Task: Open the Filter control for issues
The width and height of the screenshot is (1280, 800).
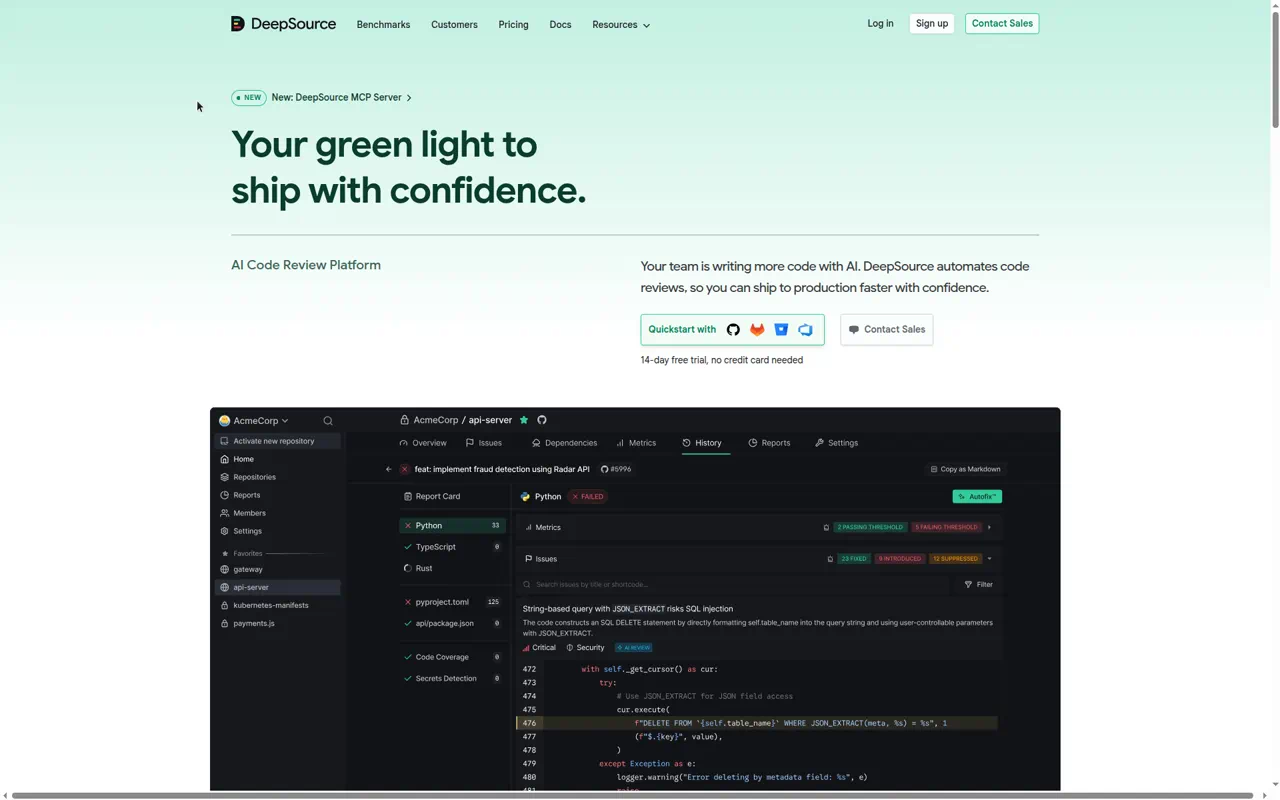Action: click(979, 585)
